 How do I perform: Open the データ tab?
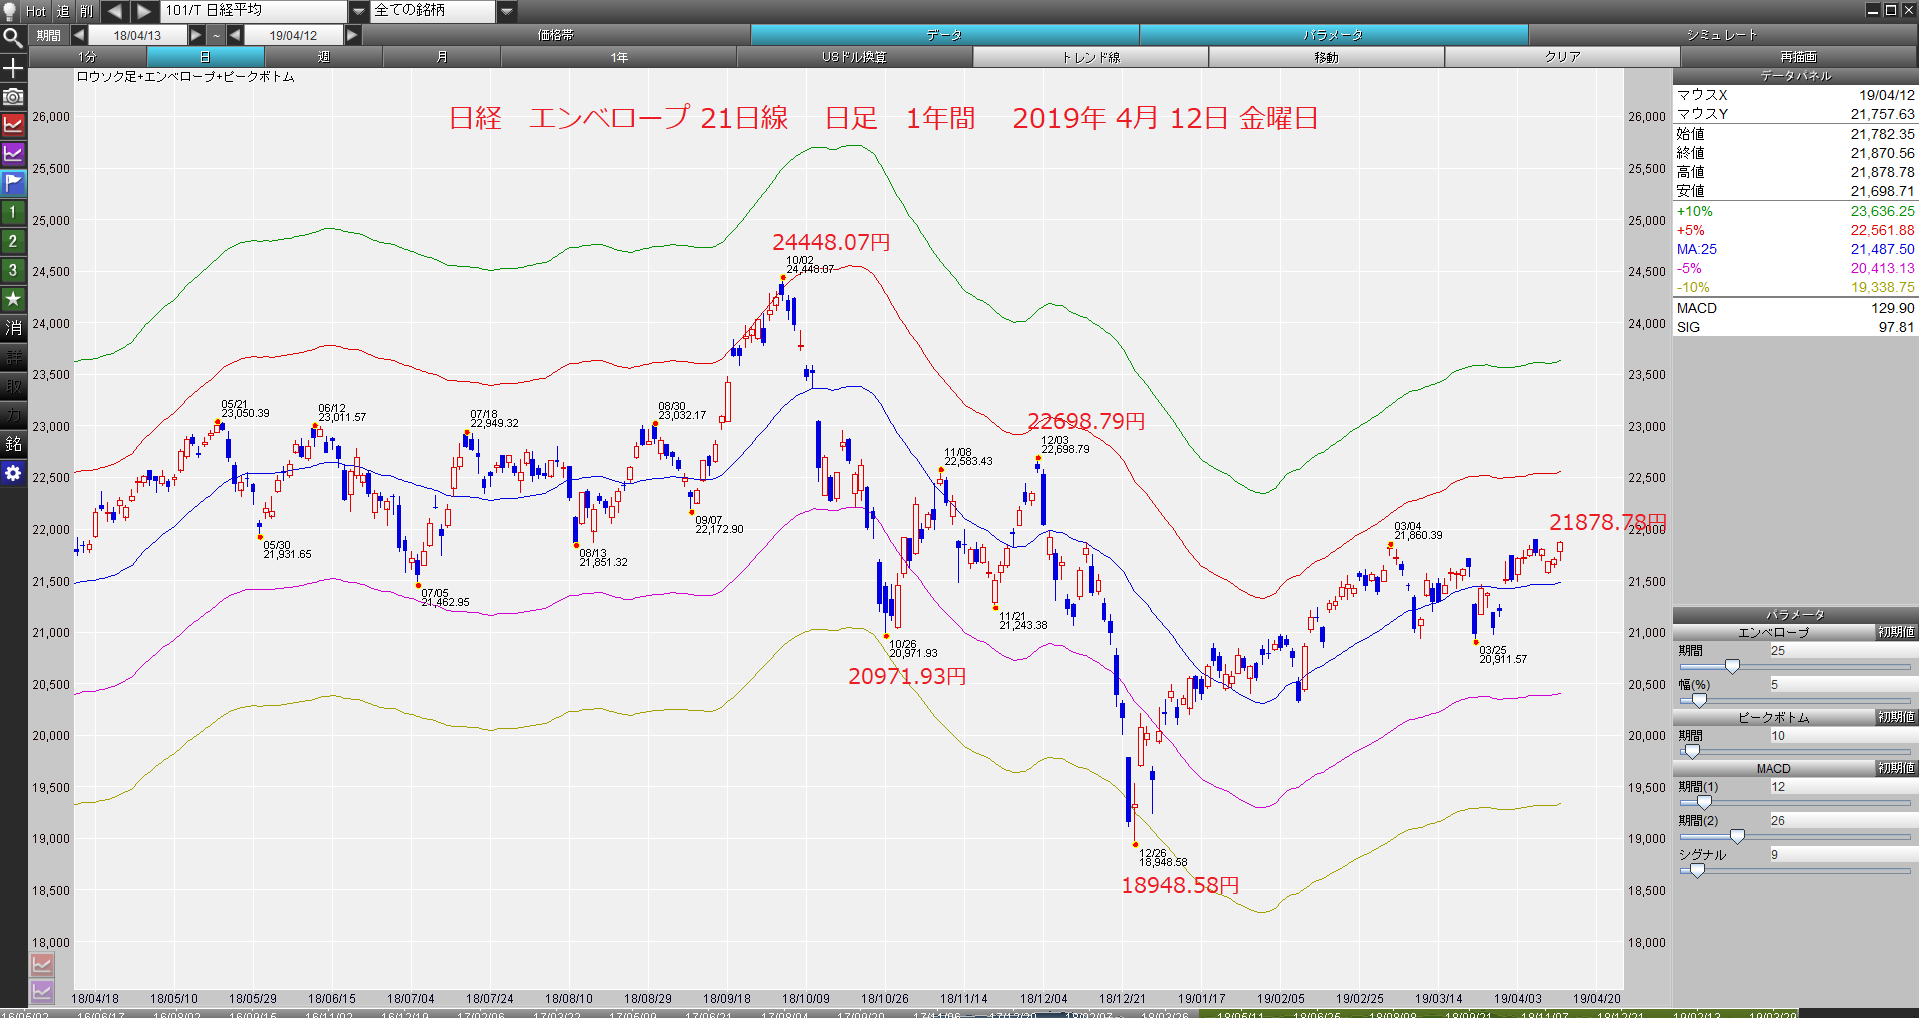944,35
